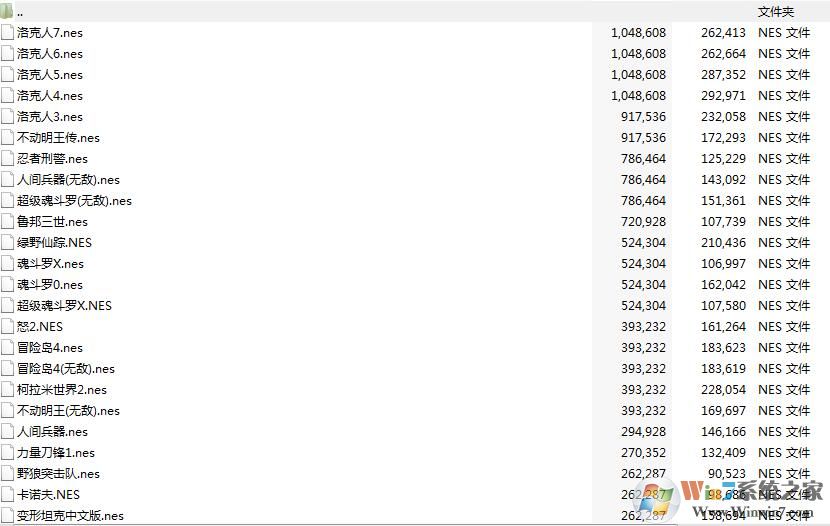Click the file icon next to 冒险岛4.nes
The height and width of the screenshot is (526, 830).
[x=7, y=347]
